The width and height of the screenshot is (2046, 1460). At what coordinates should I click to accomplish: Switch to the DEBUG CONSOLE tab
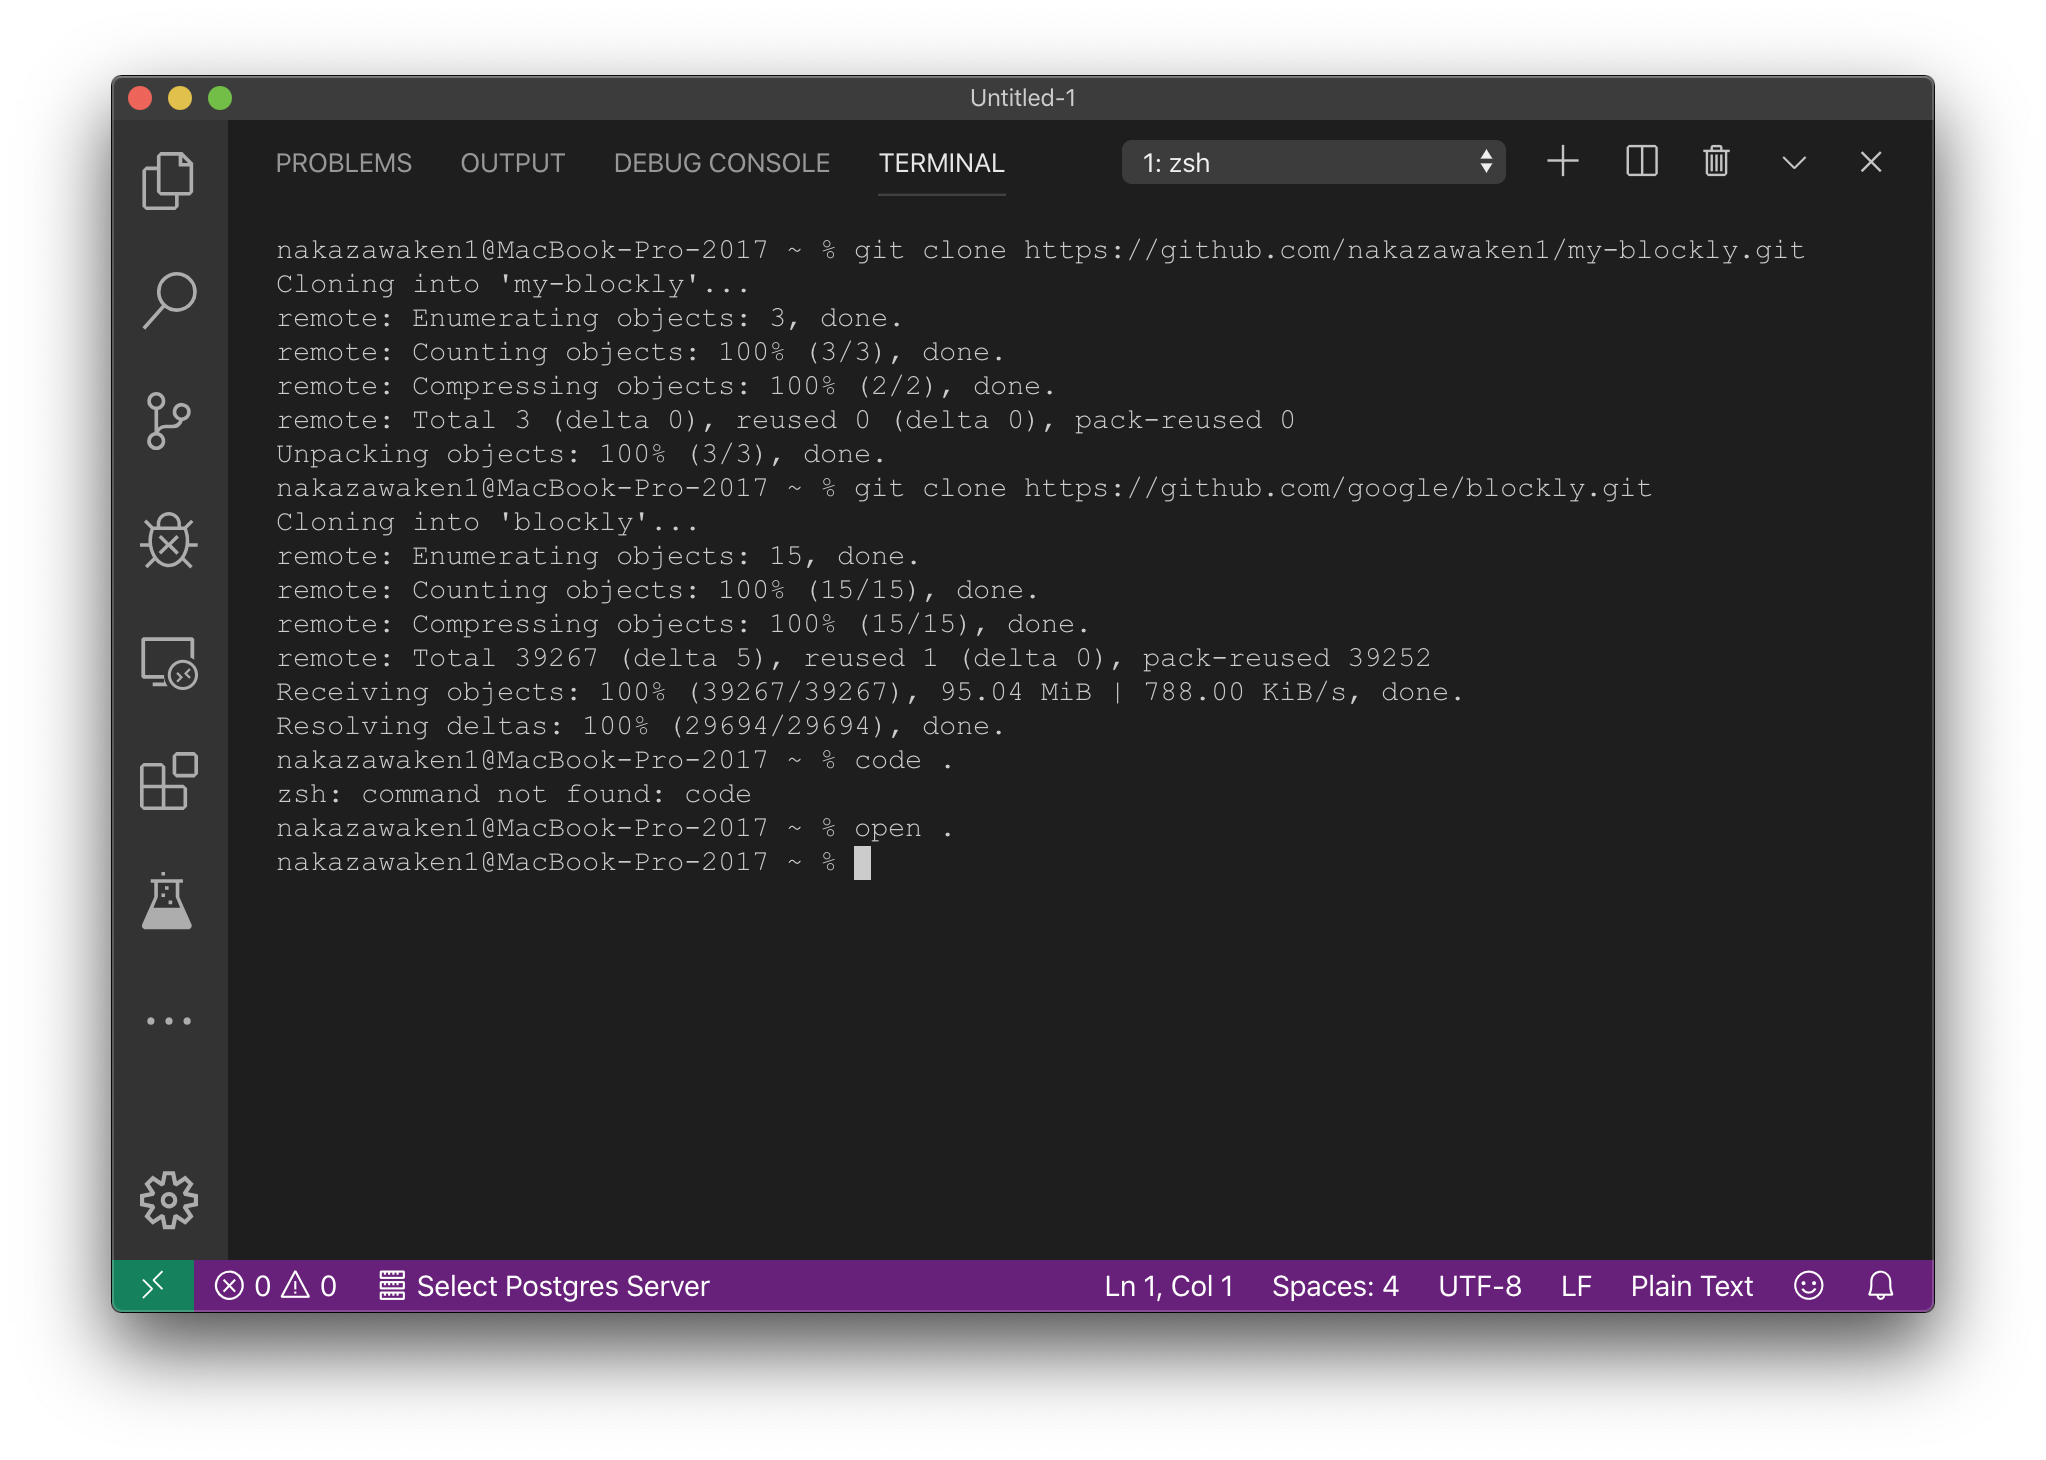(721, 162)
